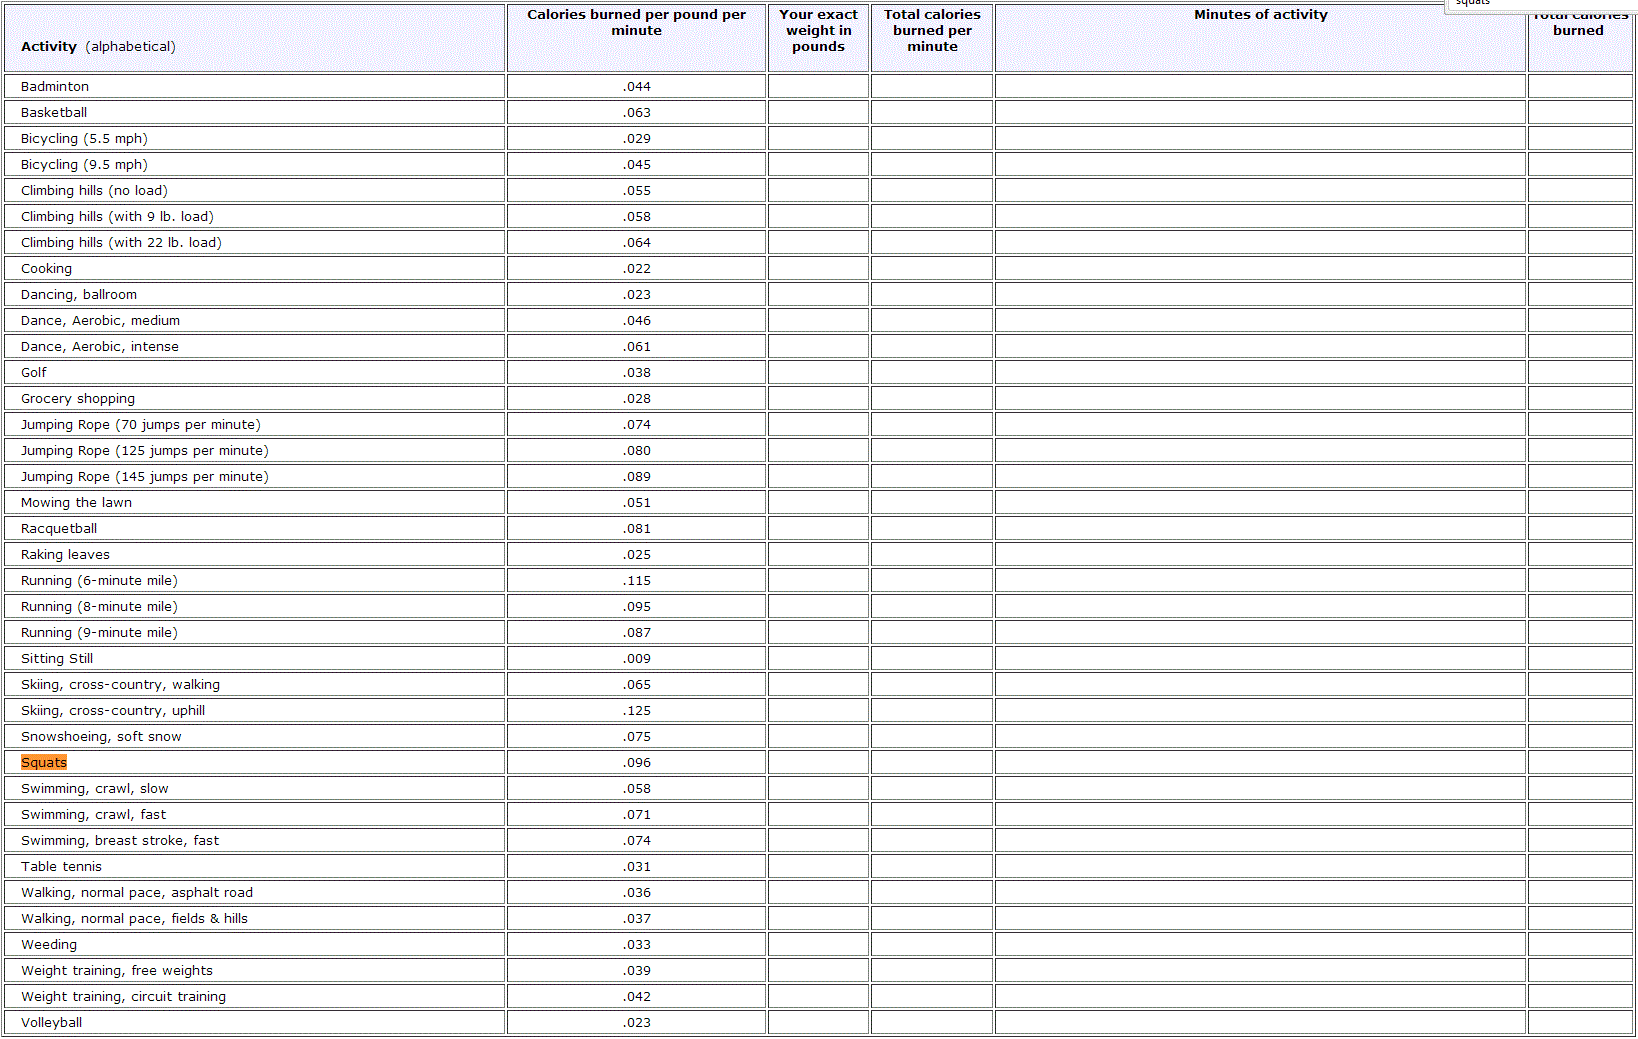Select the Golf activity cell

tap(254, 372)
